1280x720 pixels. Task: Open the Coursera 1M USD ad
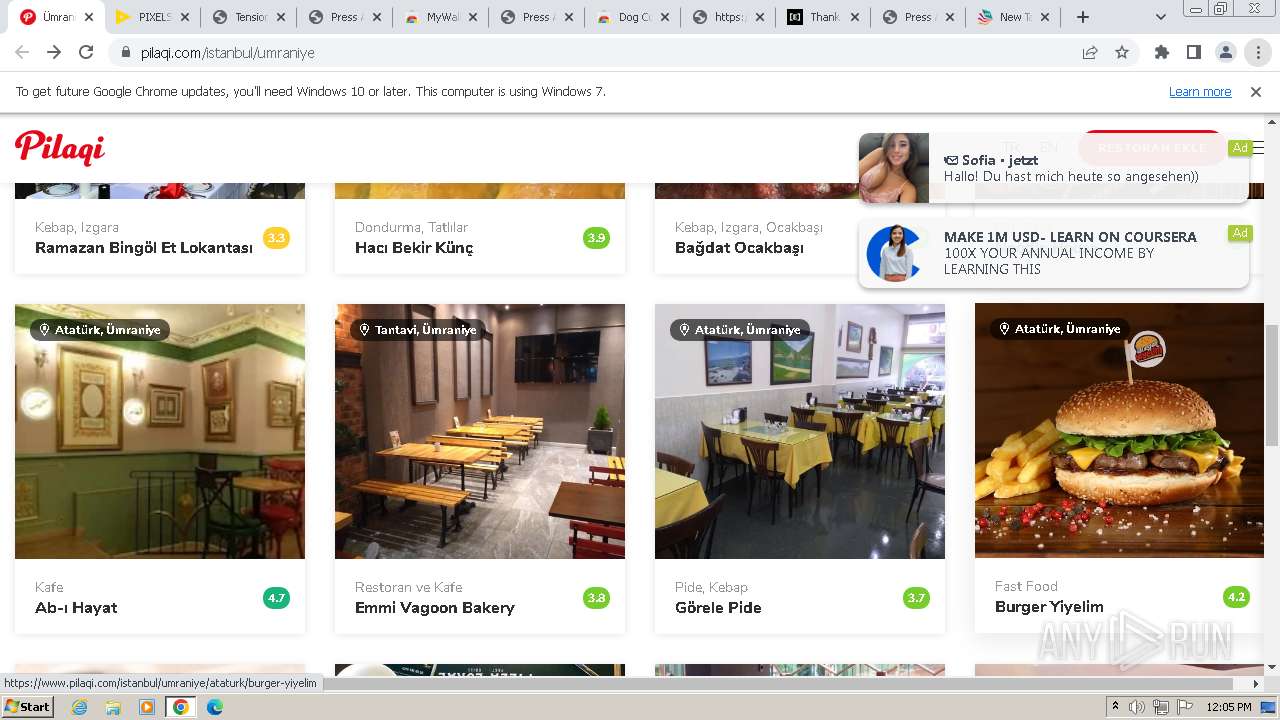(1054, 253)
